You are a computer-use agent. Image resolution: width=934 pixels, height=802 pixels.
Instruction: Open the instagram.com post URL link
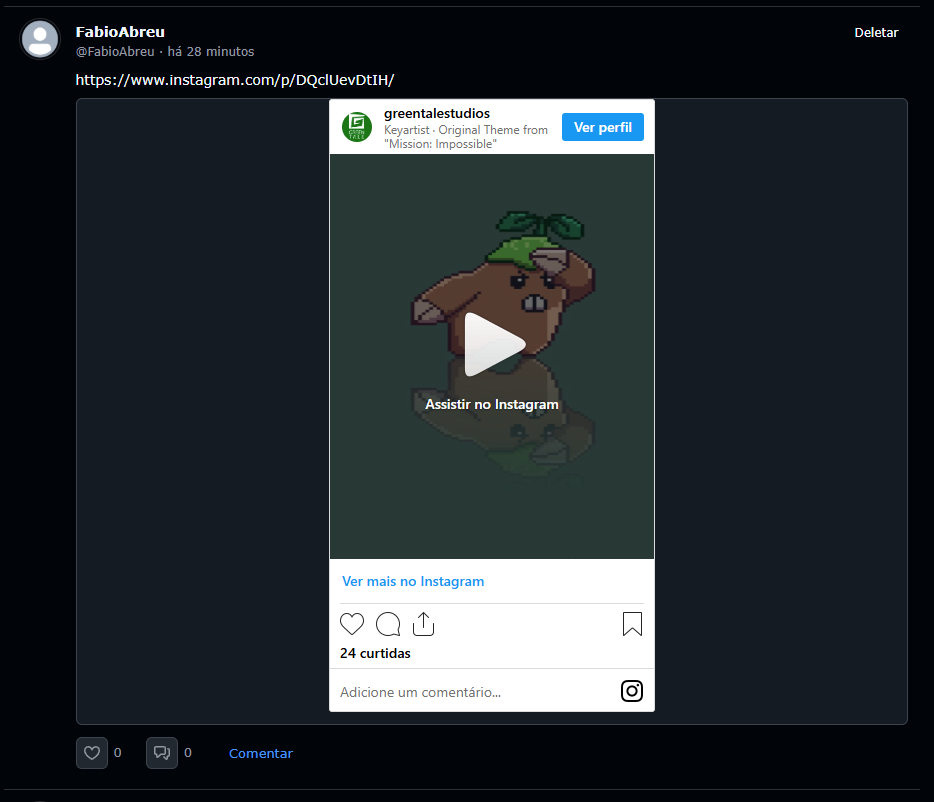pos(235,79)
